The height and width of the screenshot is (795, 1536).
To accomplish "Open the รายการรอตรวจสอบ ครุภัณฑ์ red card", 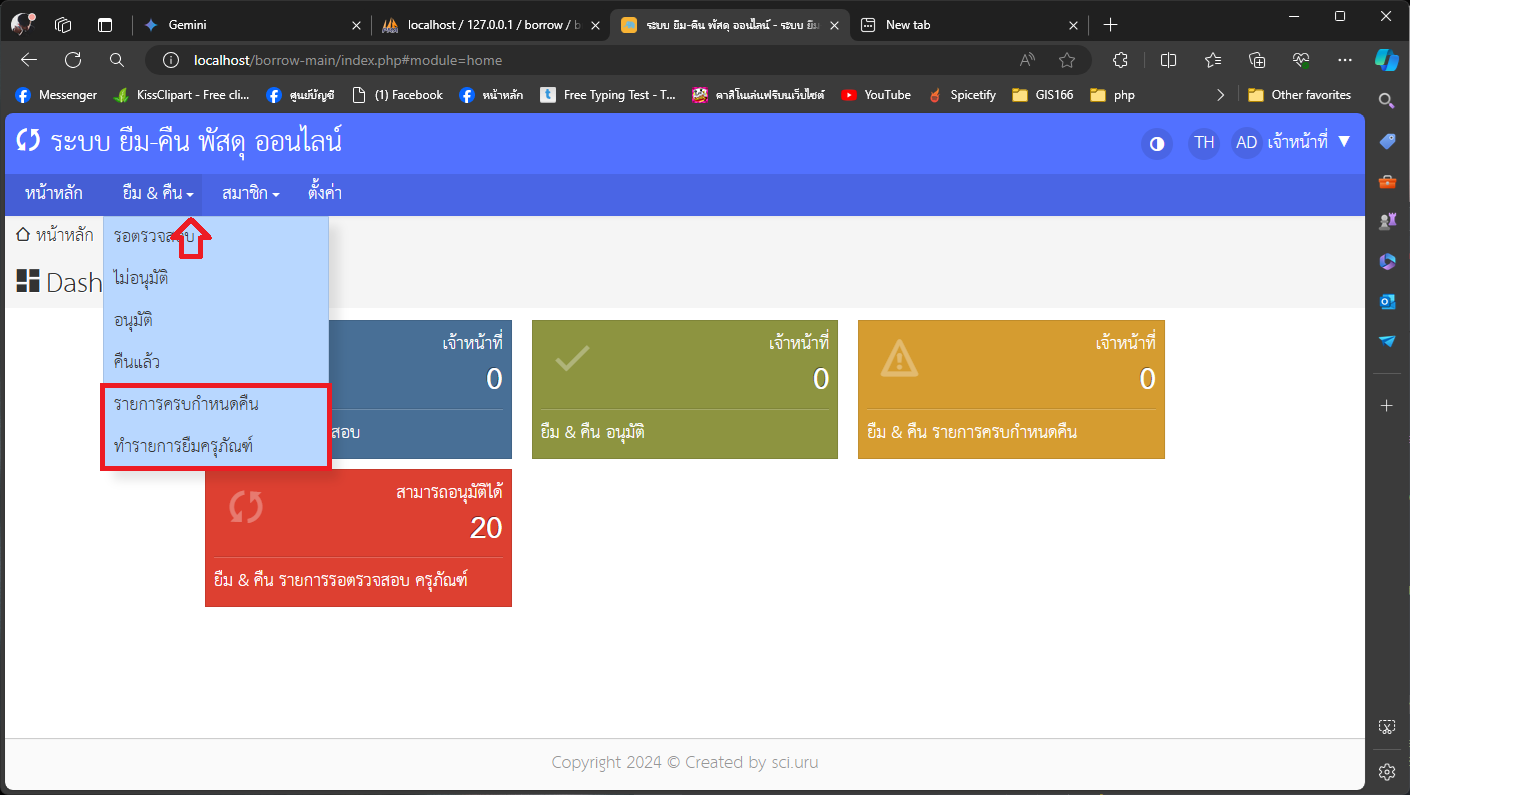I will pos(358,538).
